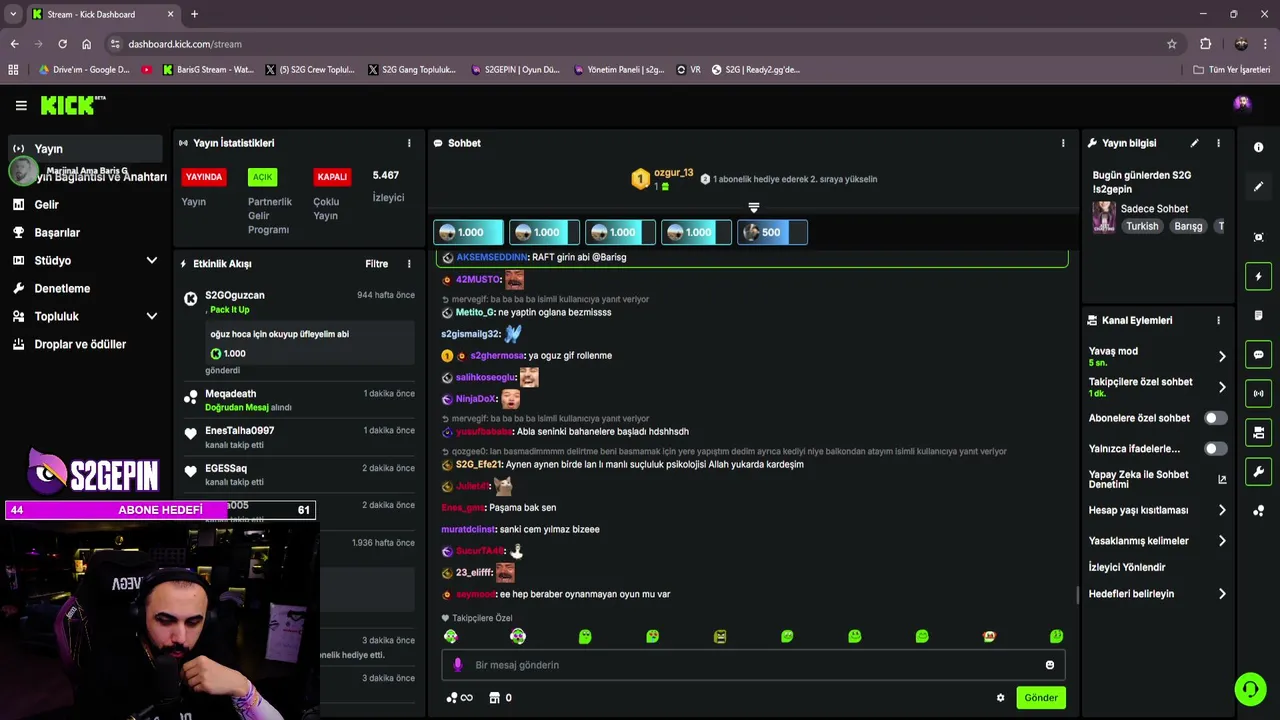Click the purple microphone icon in chat box
The height and width of the screenshot is (720, 1280).
458,665
